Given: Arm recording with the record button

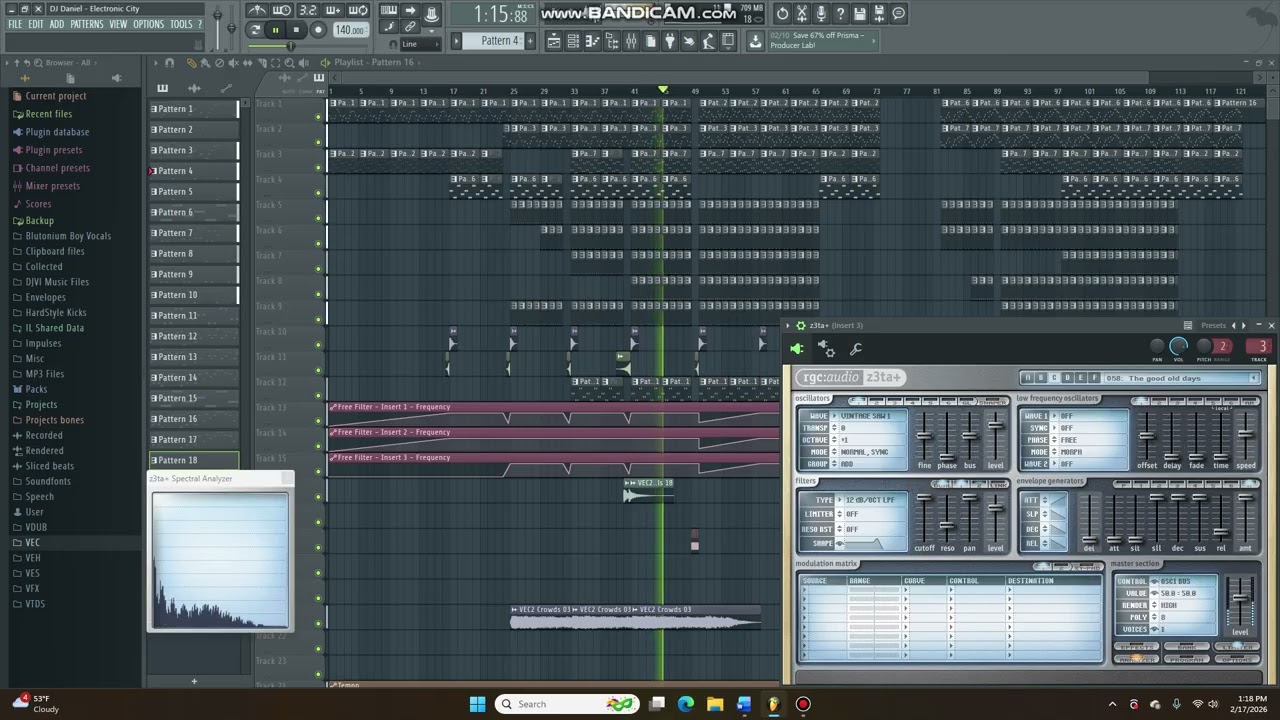Looking at the screenshot, I should [318, 30].
